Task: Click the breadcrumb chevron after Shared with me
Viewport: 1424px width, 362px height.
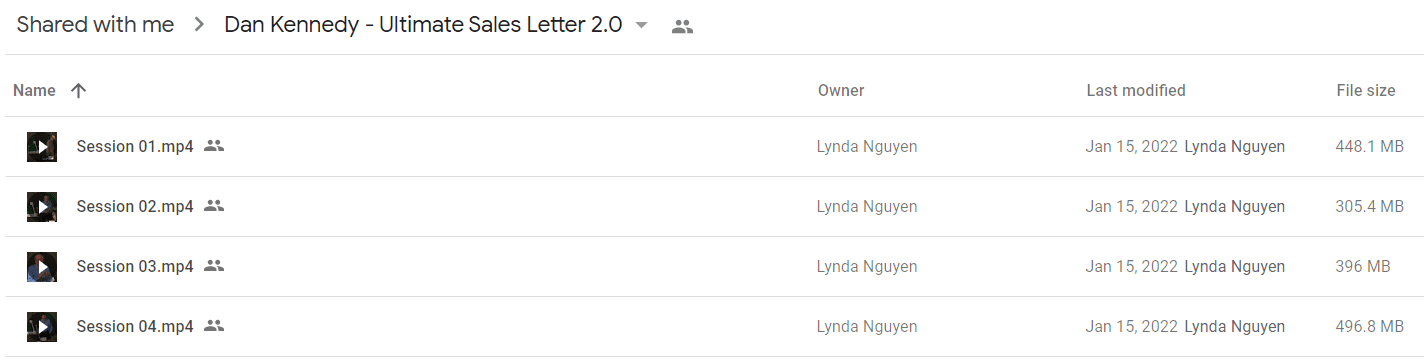Action: tap(199, 26)
